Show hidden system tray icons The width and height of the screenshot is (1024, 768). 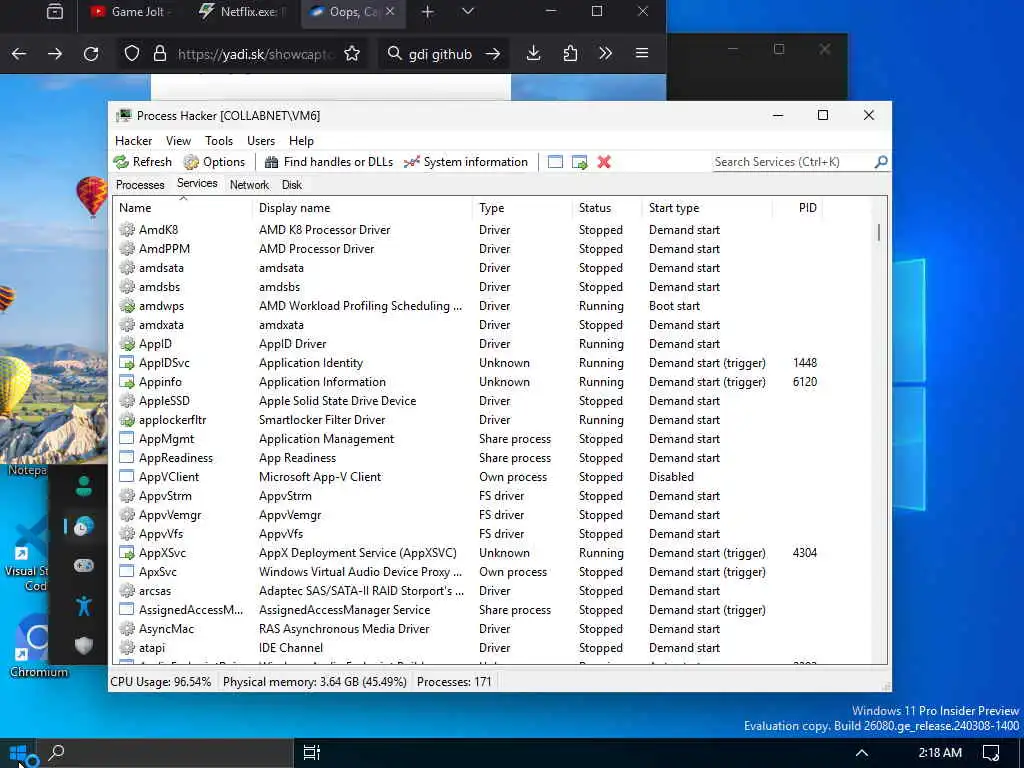(862, 753)
